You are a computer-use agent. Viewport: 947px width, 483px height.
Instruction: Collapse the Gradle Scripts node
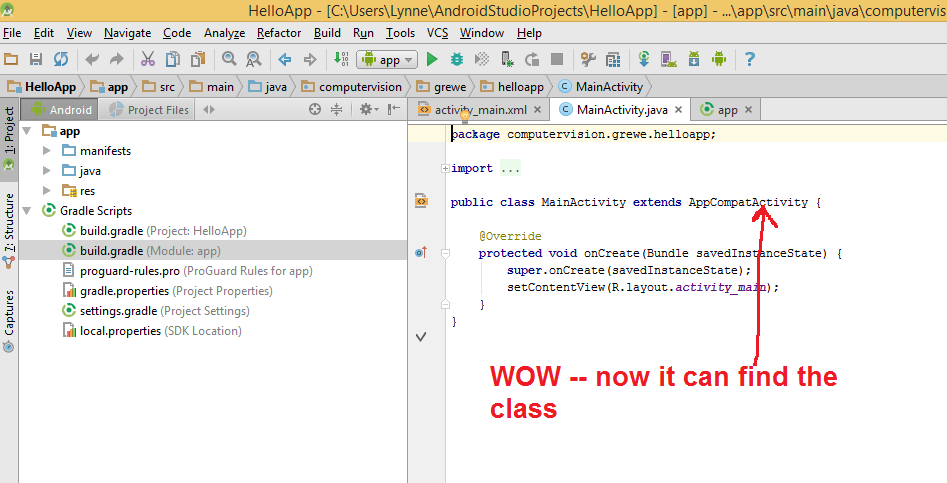click(26, 211)
